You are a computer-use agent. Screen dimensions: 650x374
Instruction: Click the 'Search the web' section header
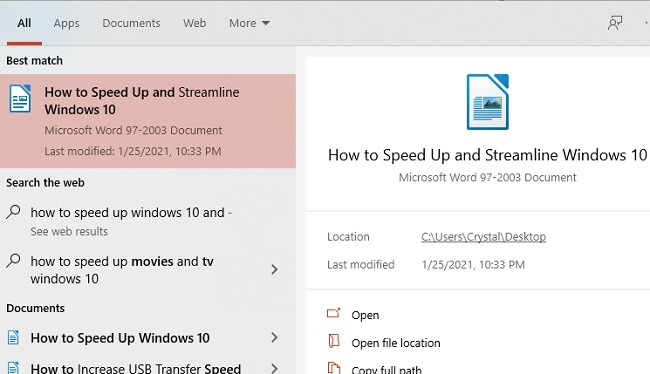click(x=45, y=183)
